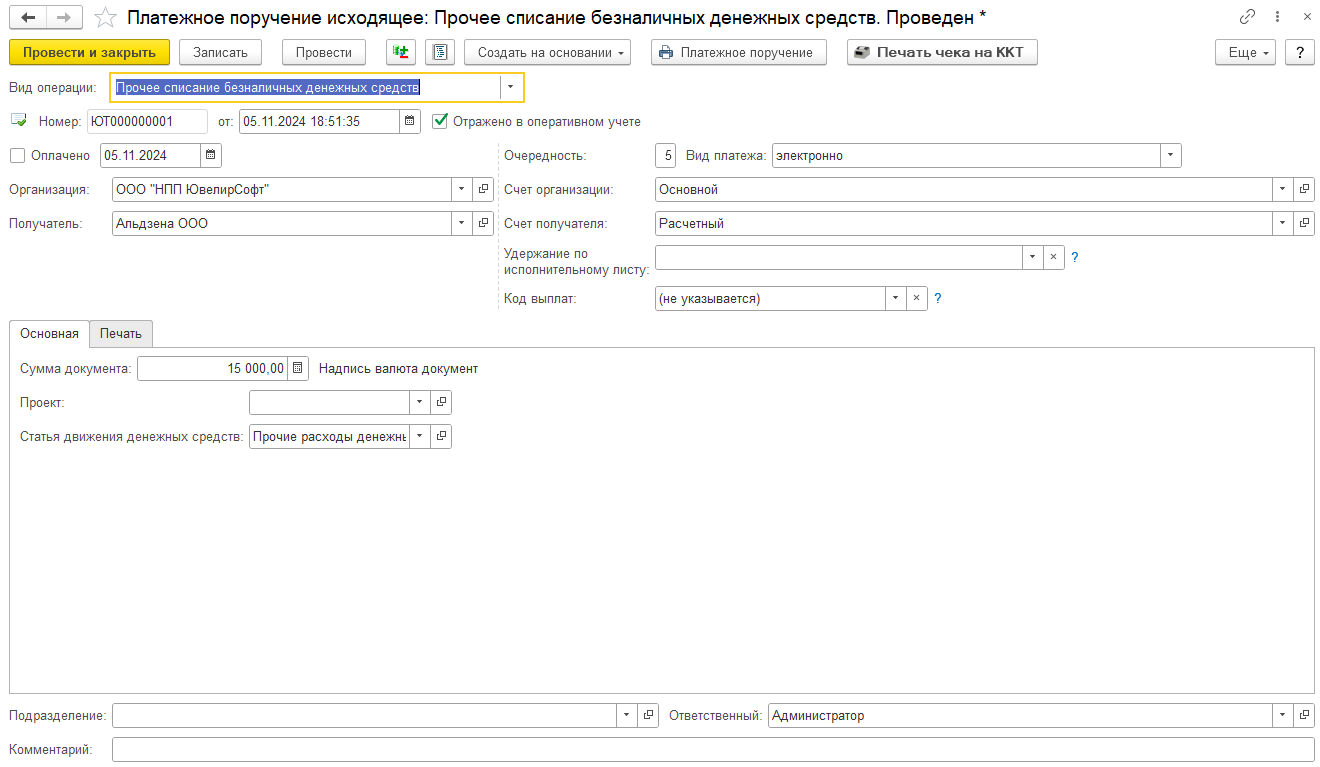Expand the Вид операции dropdown
This screenshot has height=767, width=1320.
click(x=510, y=87)
